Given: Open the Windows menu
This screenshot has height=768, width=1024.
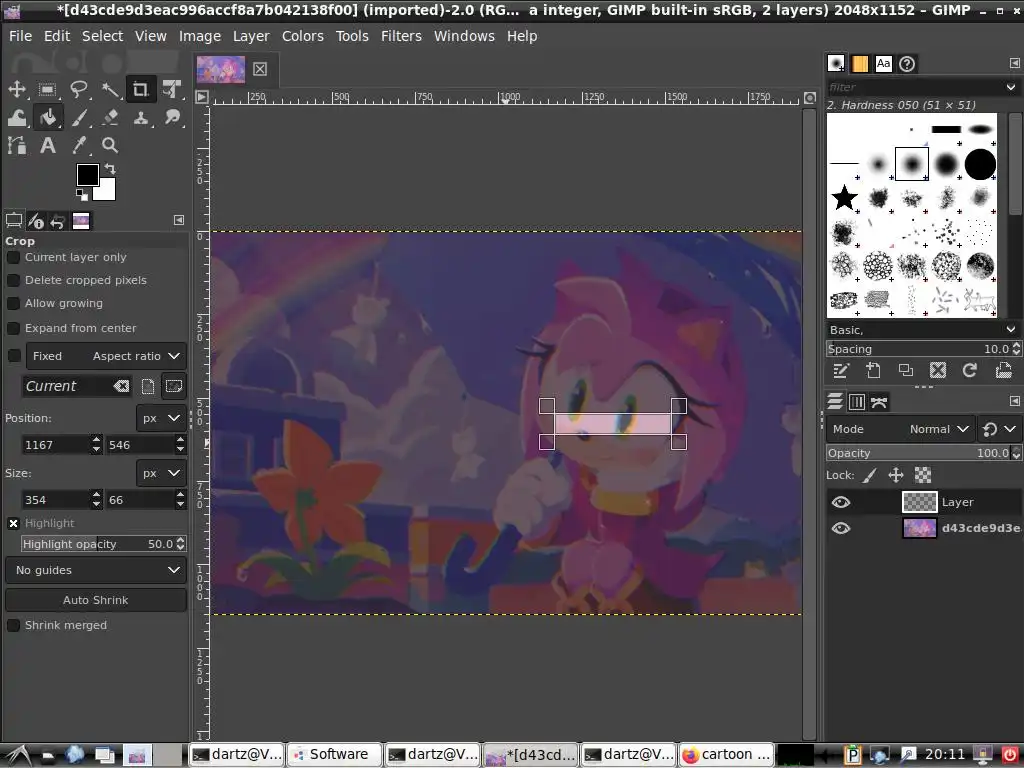Looking at the screenshot, I should coord(464,36).
